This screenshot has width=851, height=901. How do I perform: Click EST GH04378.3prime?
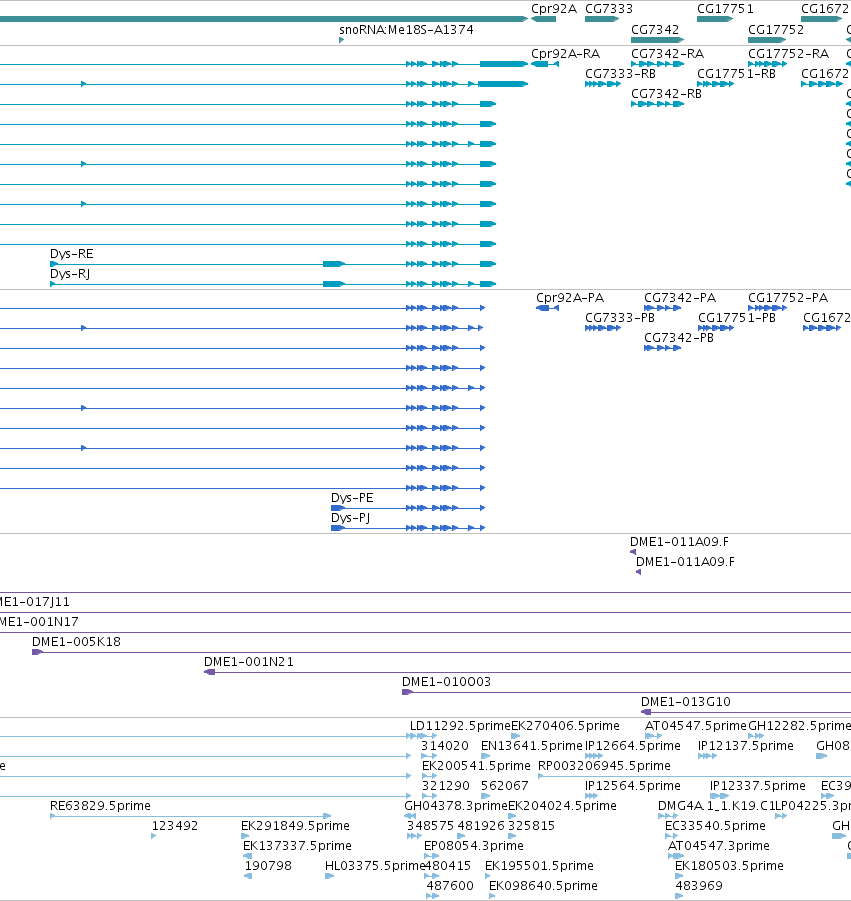coord(410,816)
